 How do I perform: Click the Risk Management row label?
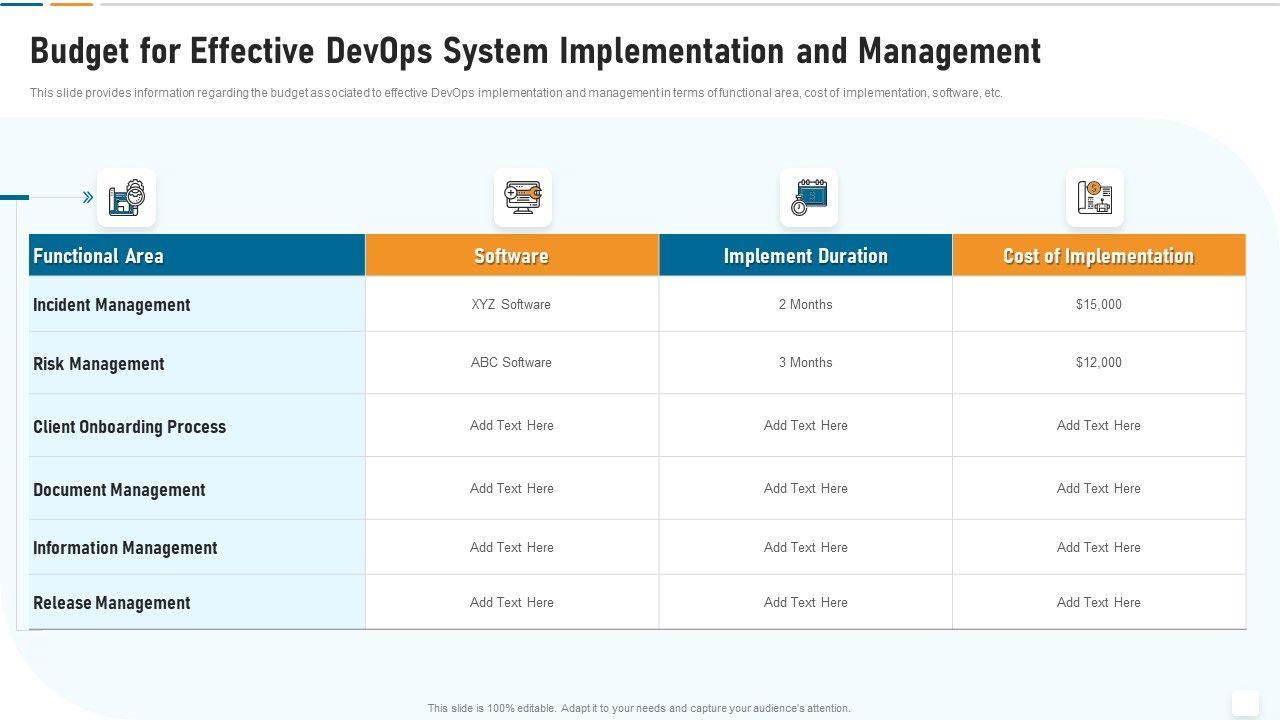98,364
